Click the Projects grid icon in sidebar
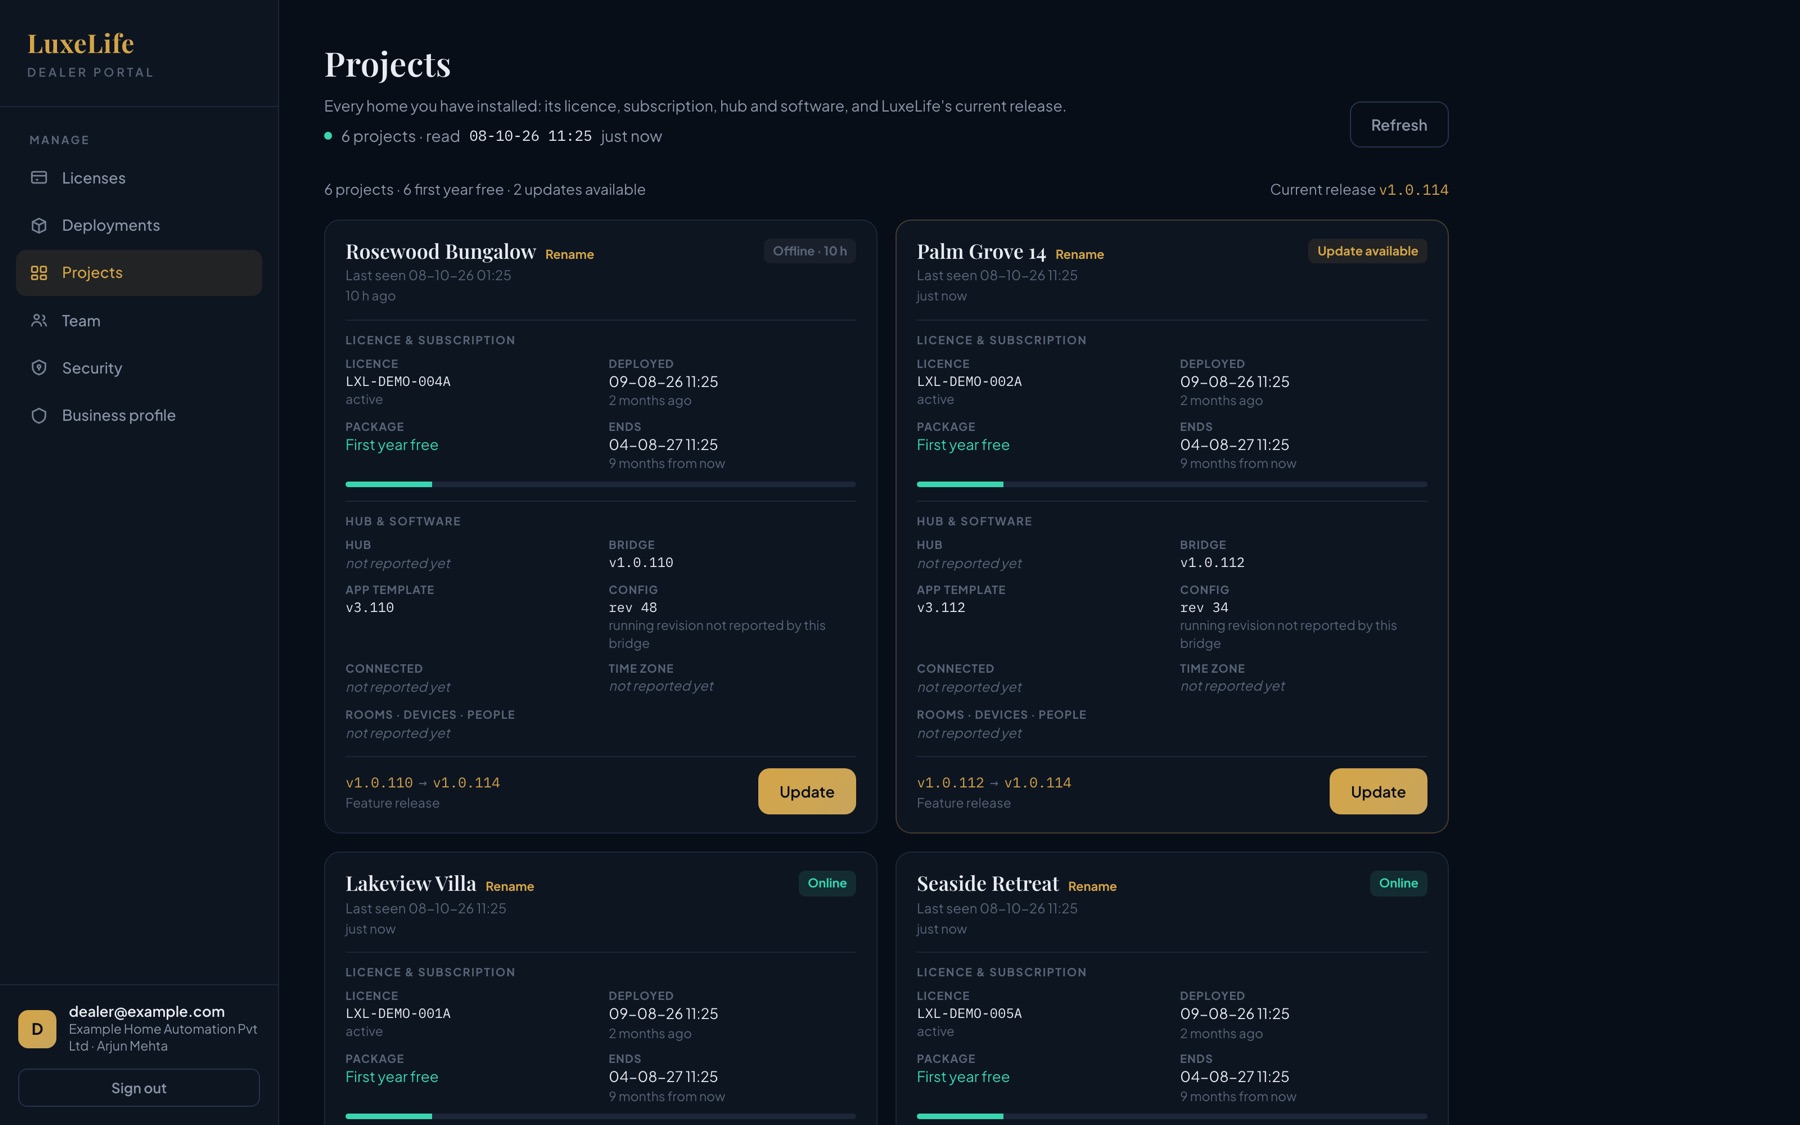Screen dimensions: 1800x1125 [x=39, y=273]
